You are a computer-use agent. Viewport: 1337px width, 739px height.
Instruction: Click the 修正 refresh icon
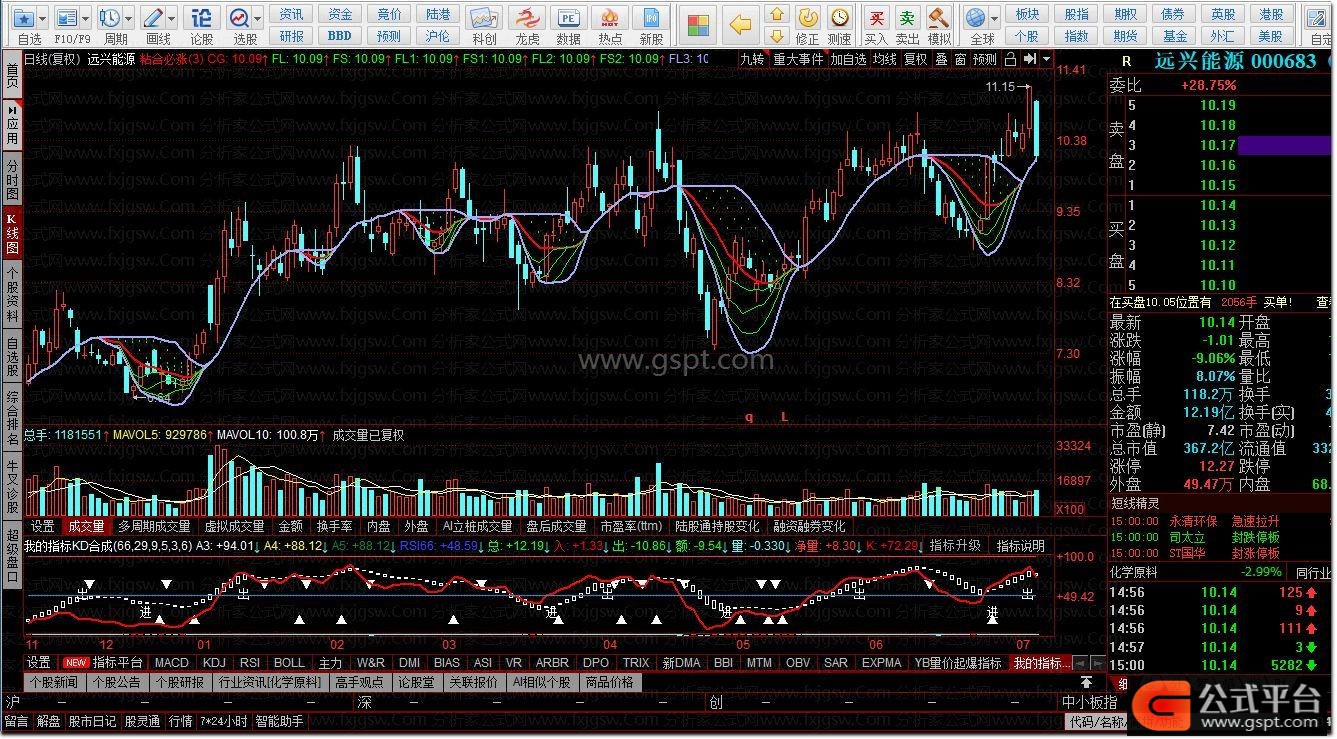click(807, 17)
